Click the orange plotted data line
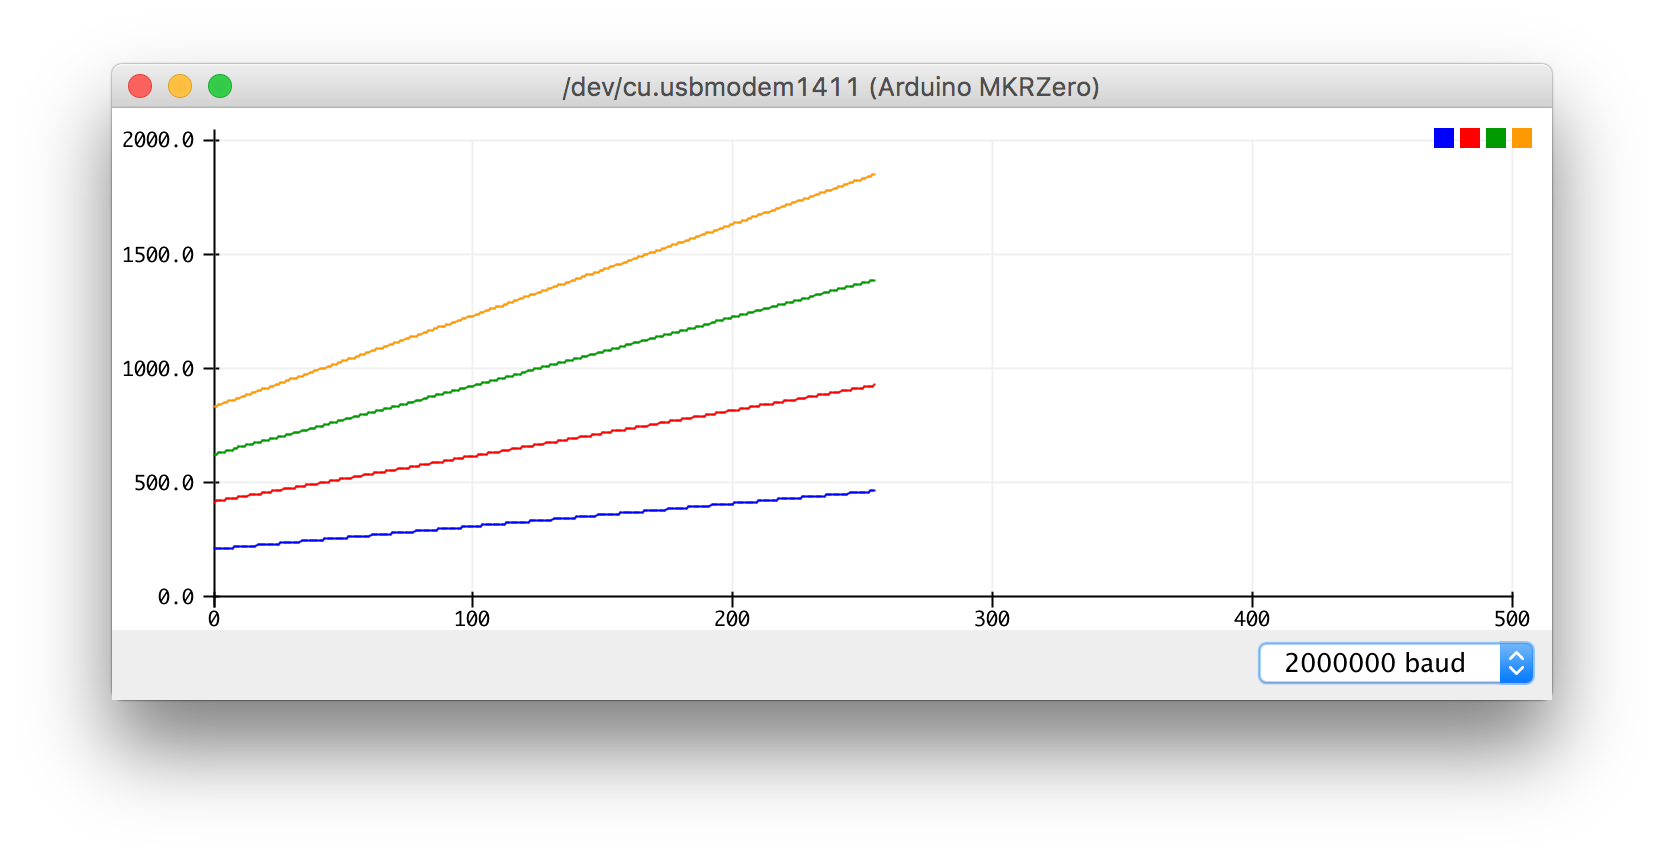The height and width of the screenshot is (860, 1664). click(x=545, y=290)
